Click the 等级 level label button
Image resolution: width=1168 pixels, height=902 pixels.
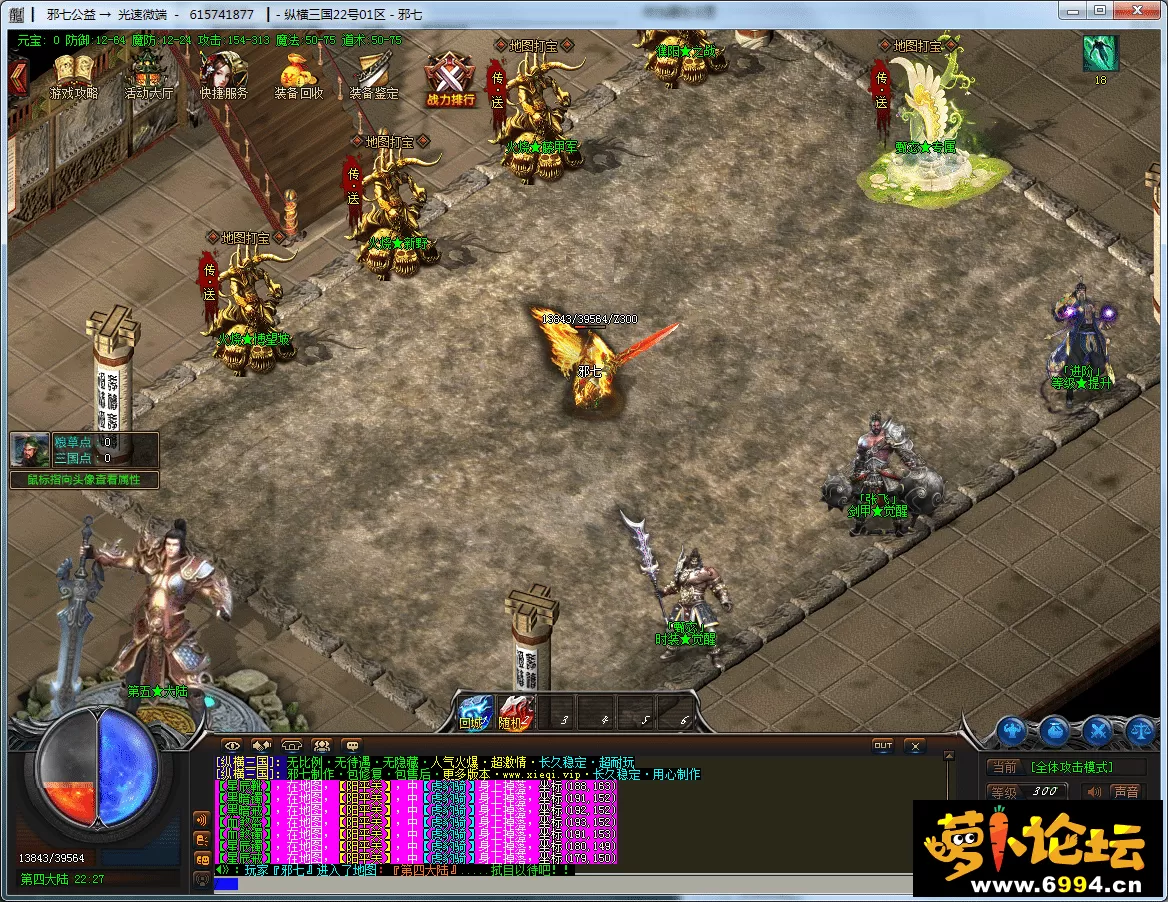click(x=1005, y=792)
